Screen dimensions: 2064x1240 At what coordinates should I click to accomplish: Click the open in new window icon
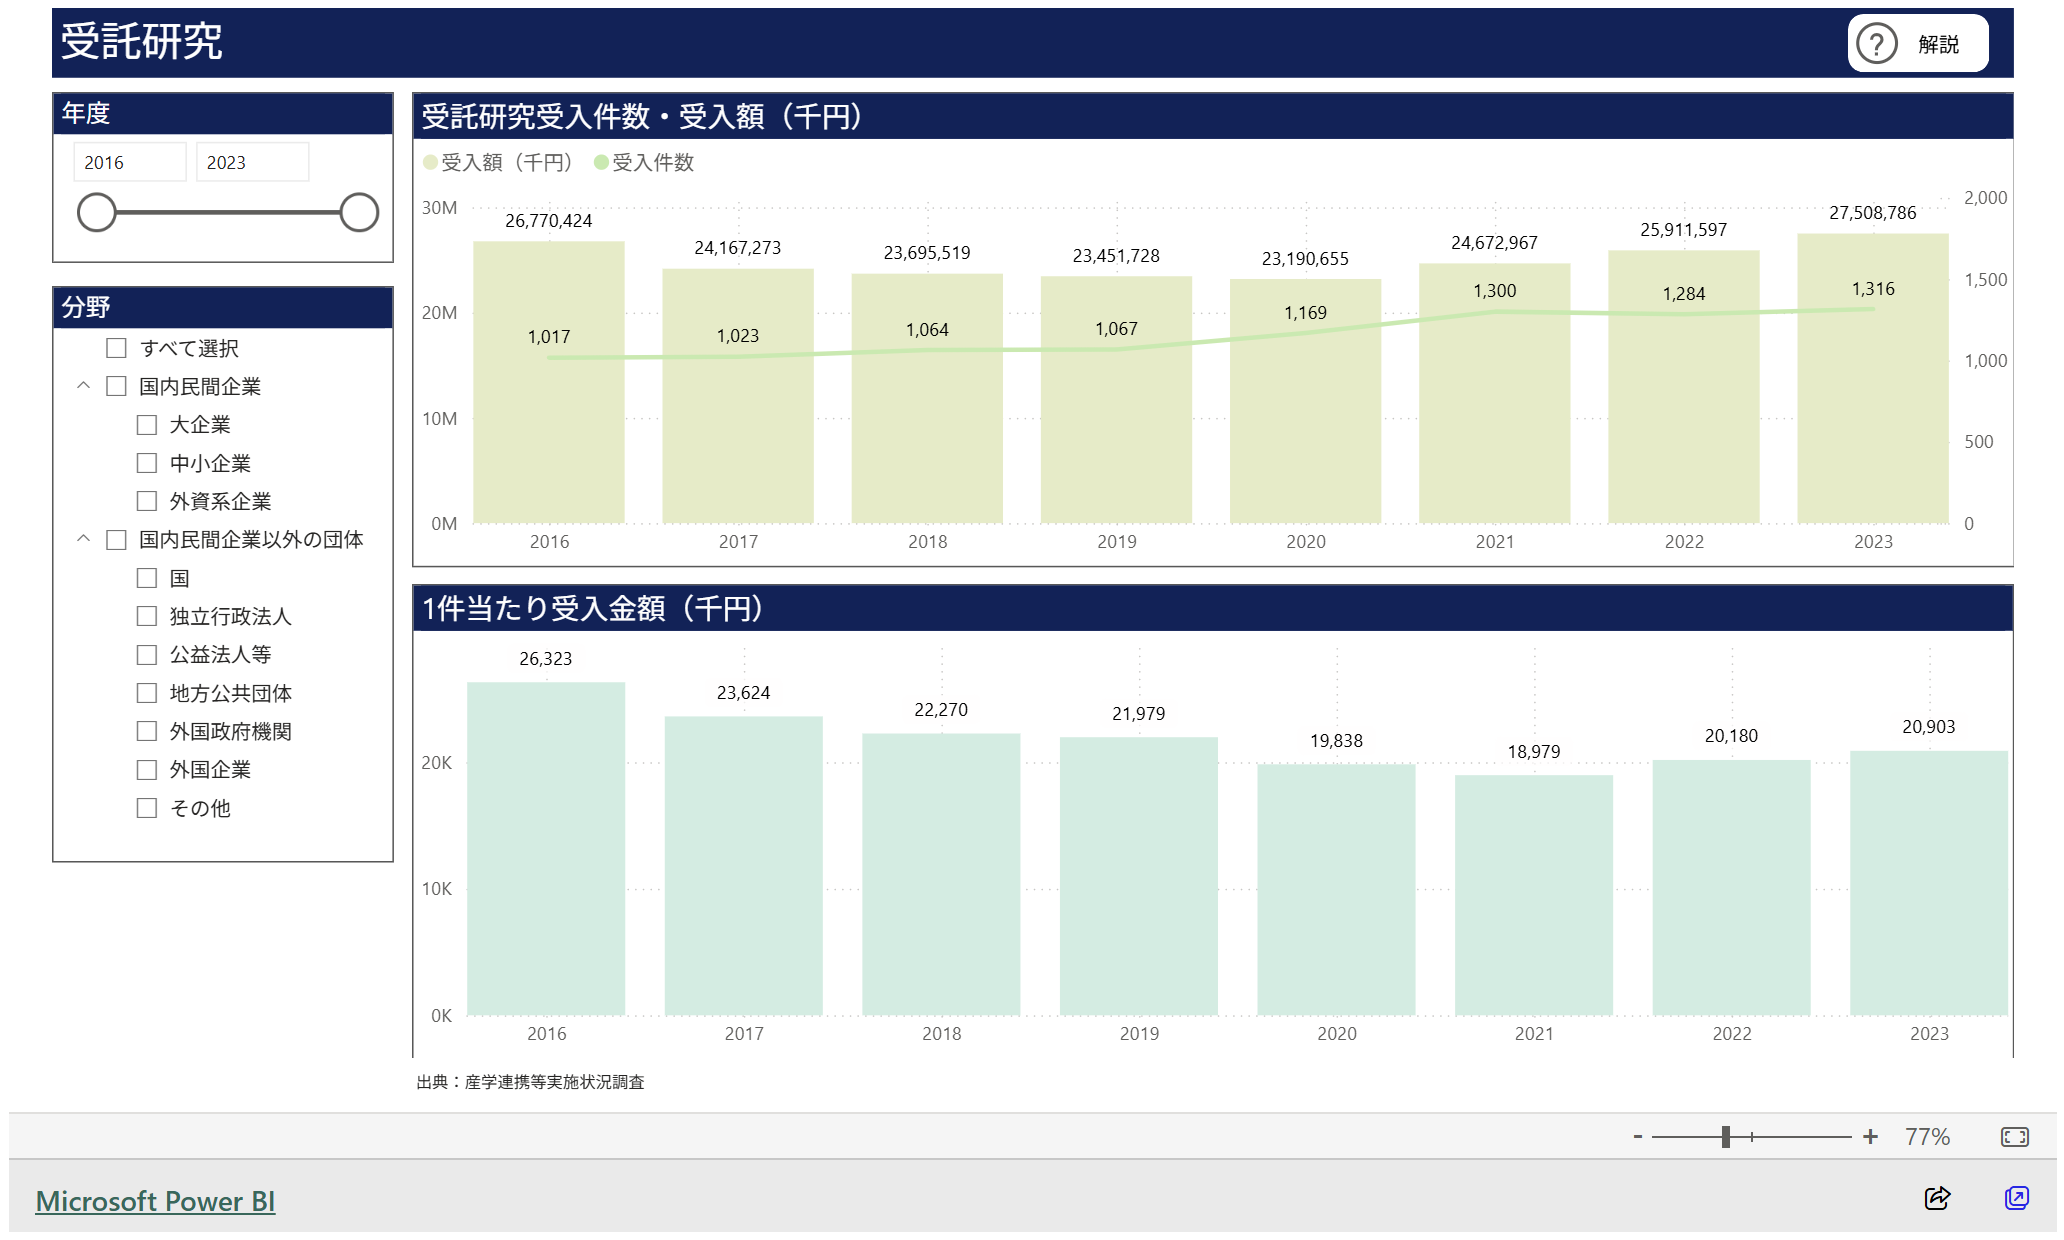(x=2016, y=1198)
